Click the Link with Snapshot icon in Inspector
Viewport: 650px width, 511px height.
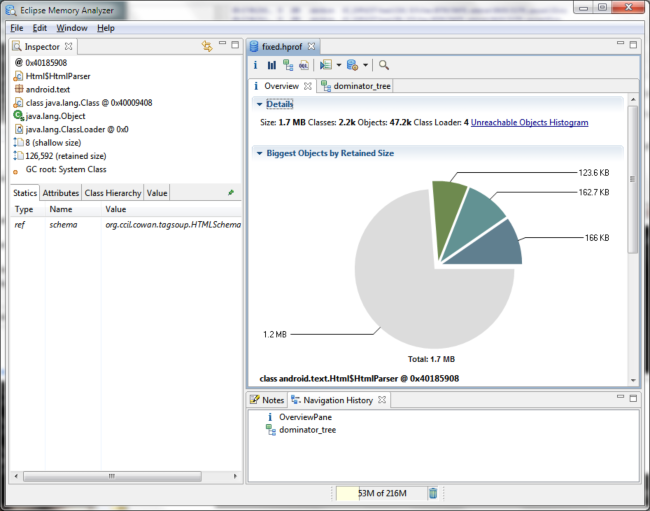207,46
